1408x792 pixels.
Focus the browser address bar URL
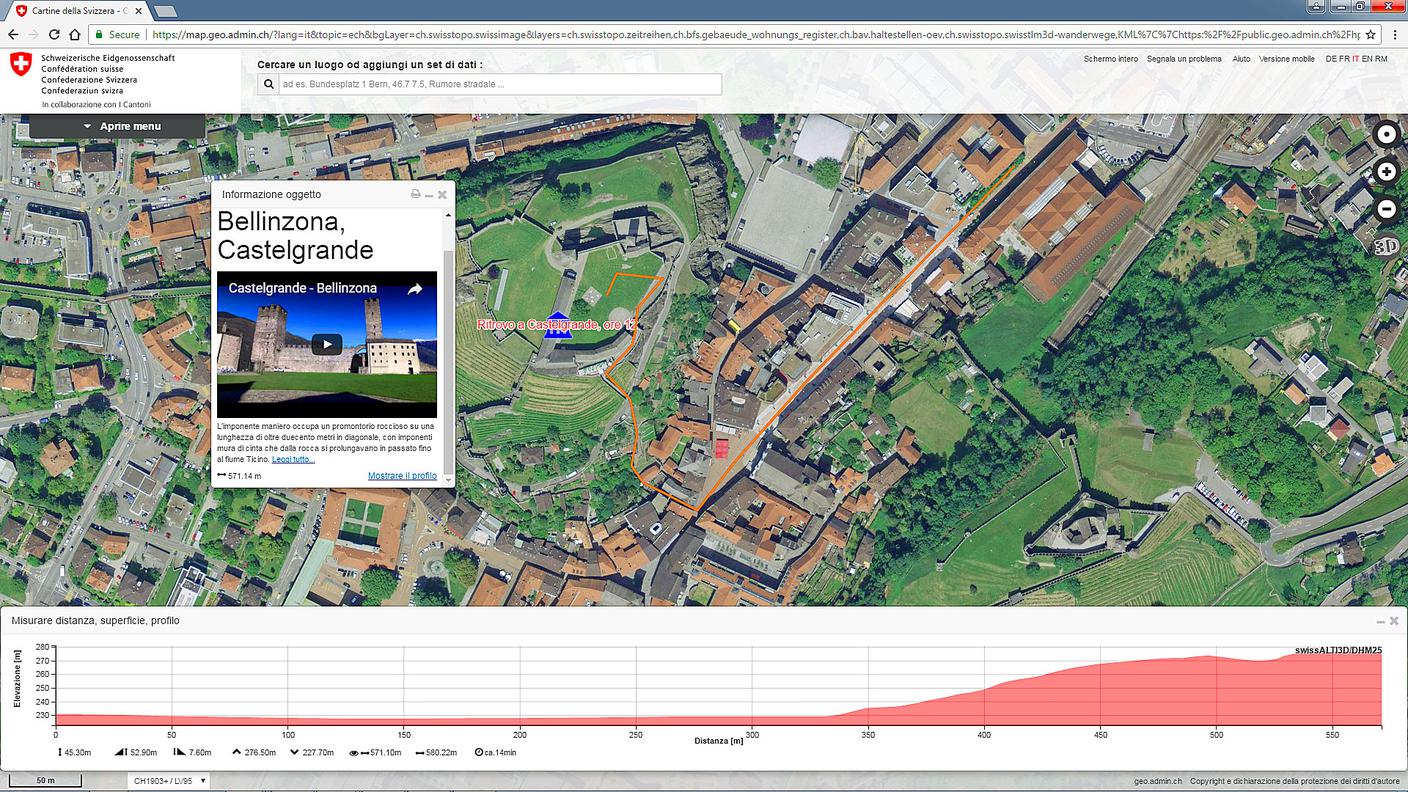click(755, 34)
